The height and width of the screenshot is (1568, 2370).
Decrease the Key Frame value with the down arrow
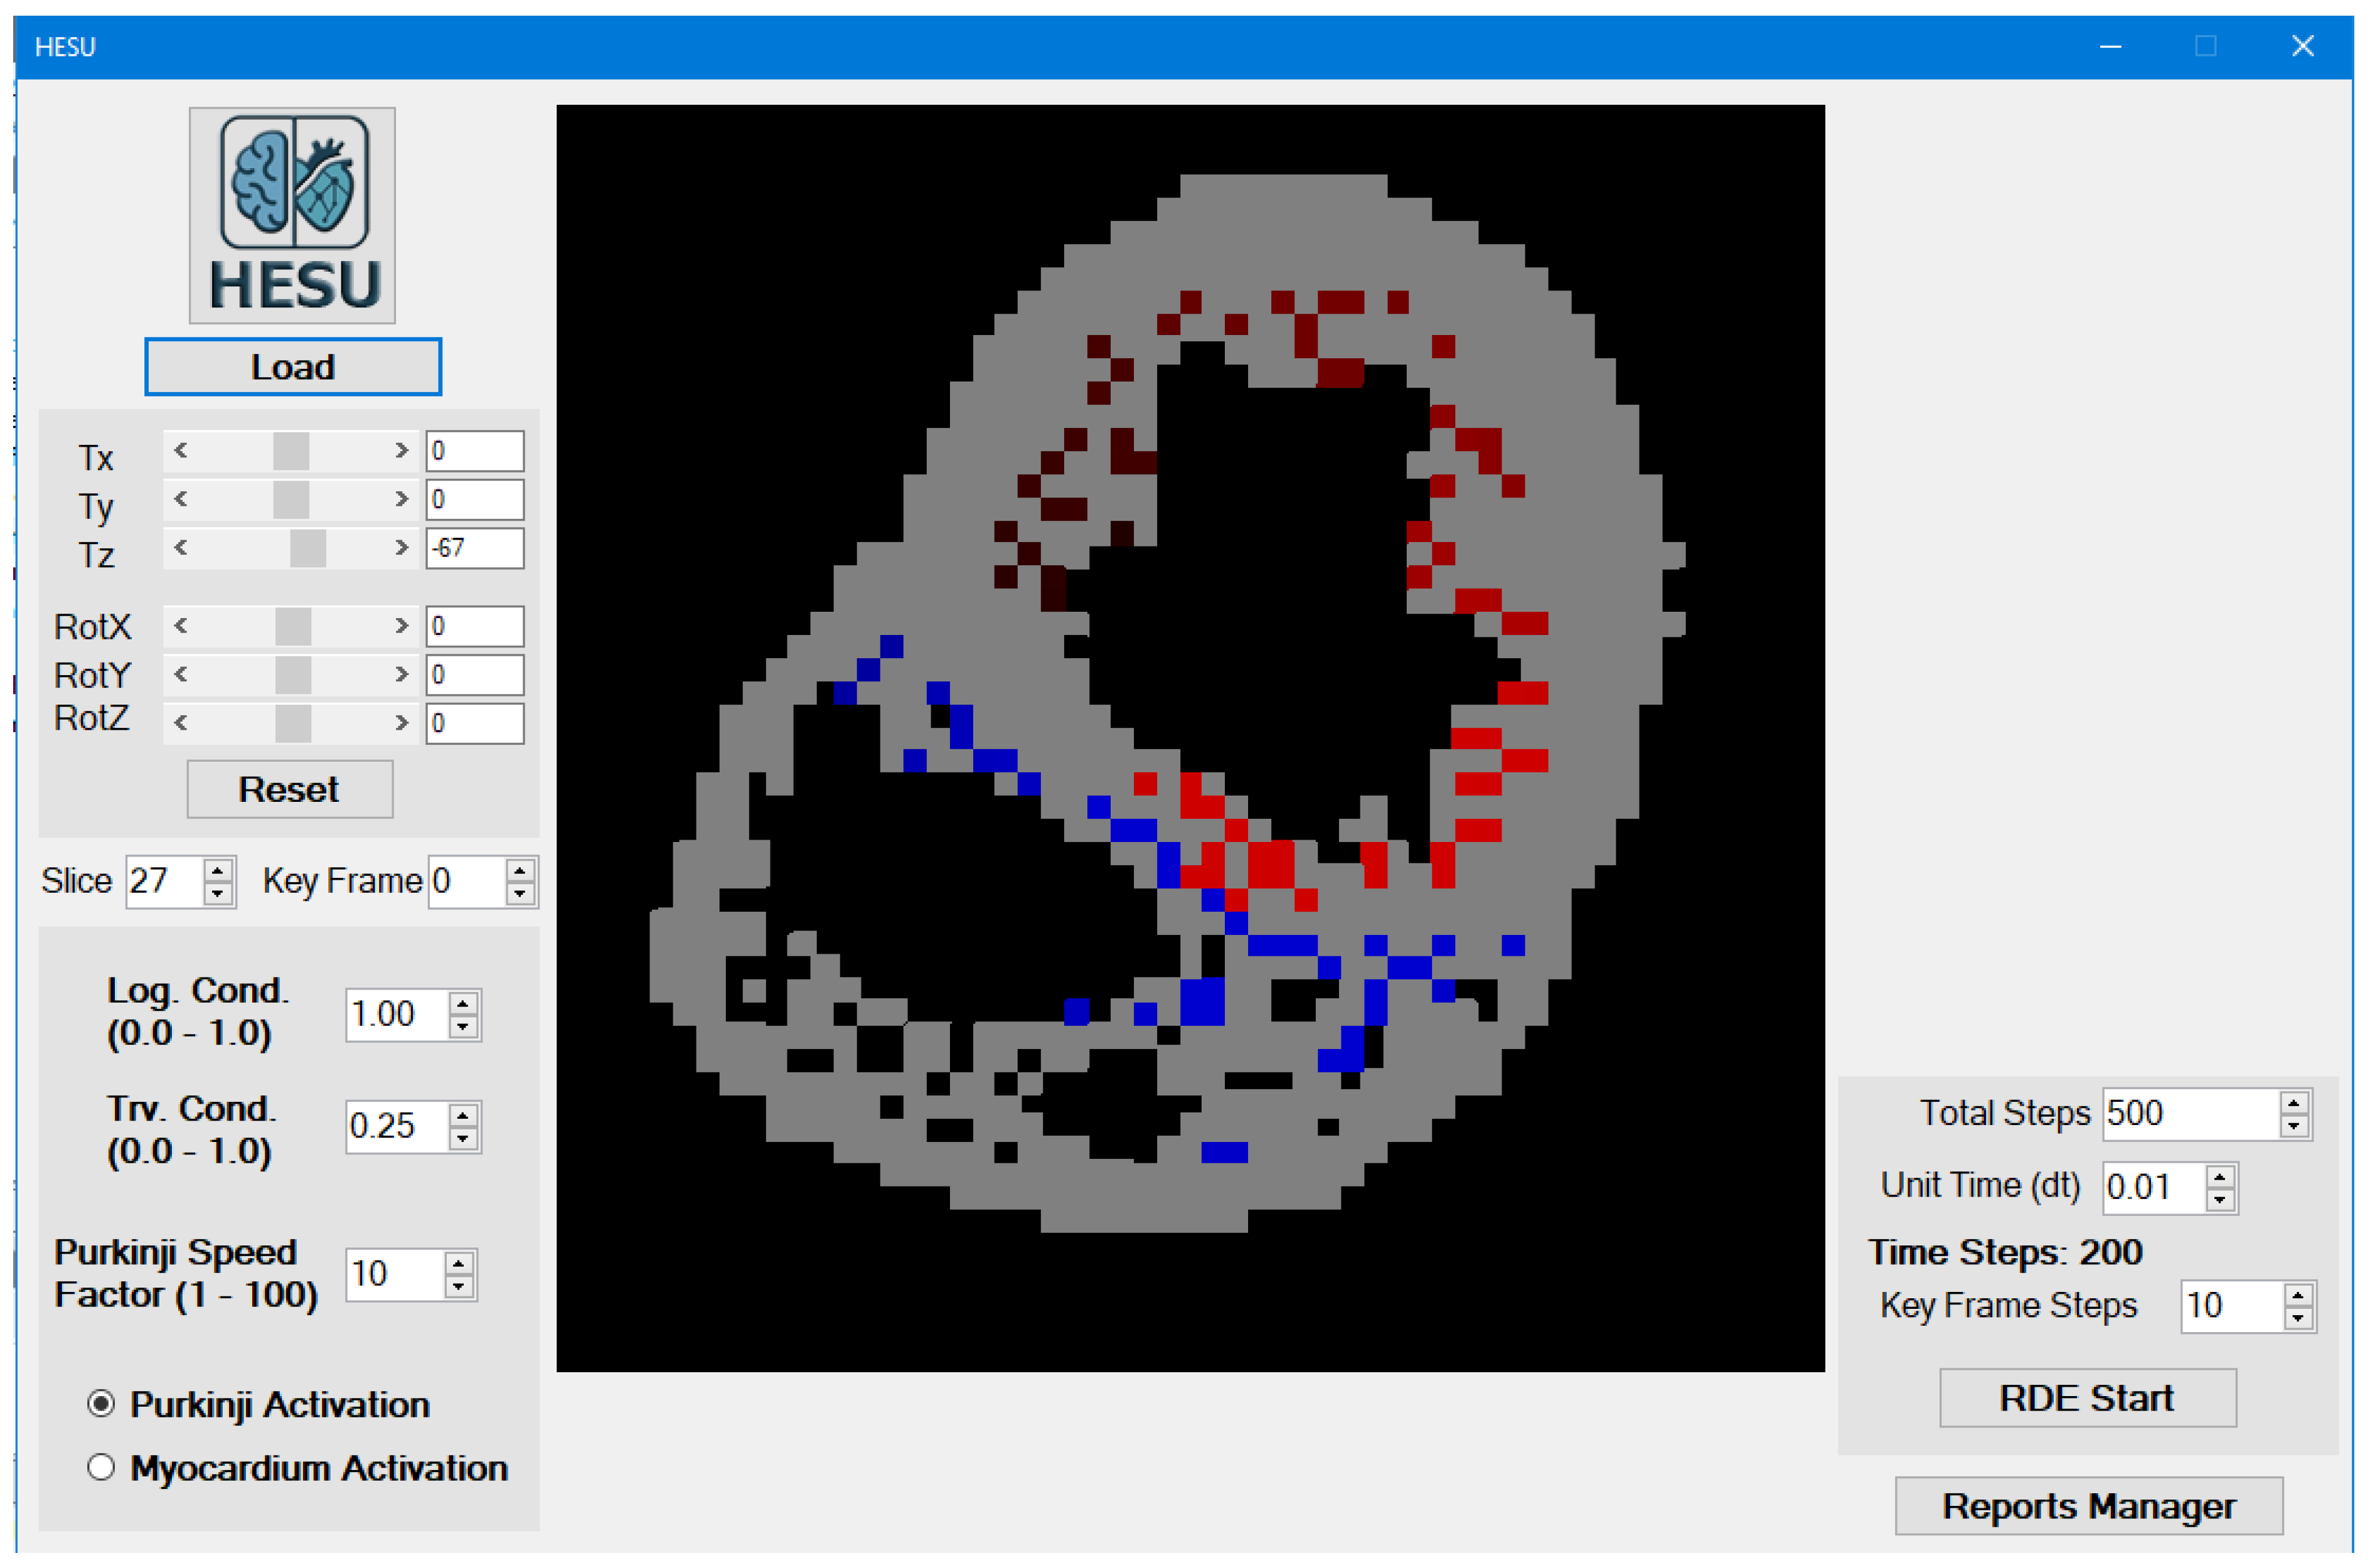520,893
